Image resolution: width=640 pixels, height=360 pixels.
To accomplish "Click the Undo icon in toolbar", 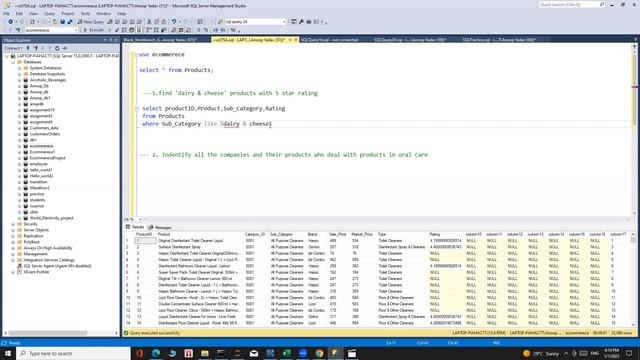I will click(x=174, y=22).
